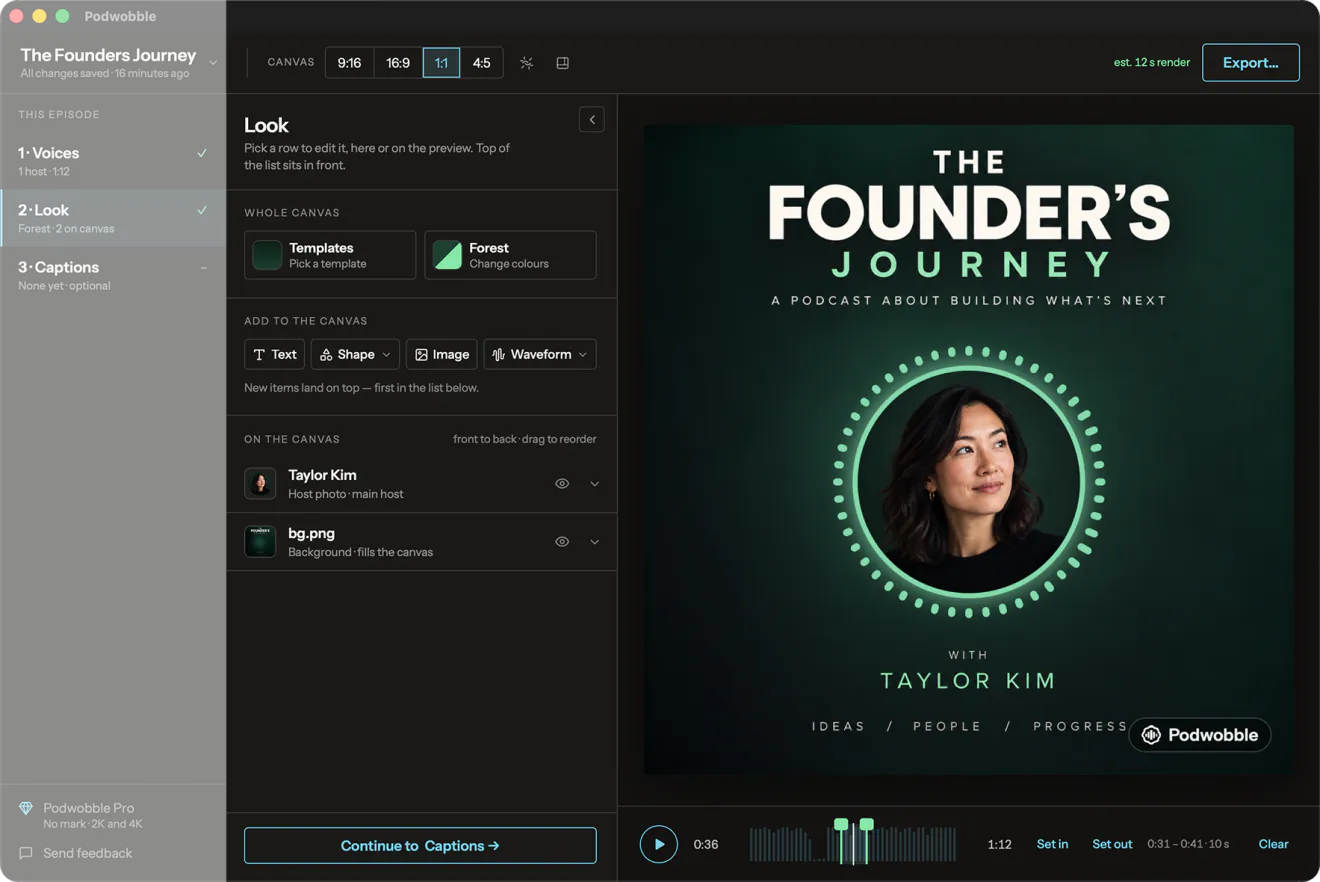Click the sparkle icon beside the 4:5 ratio
1320x882 pixels.
526,63
